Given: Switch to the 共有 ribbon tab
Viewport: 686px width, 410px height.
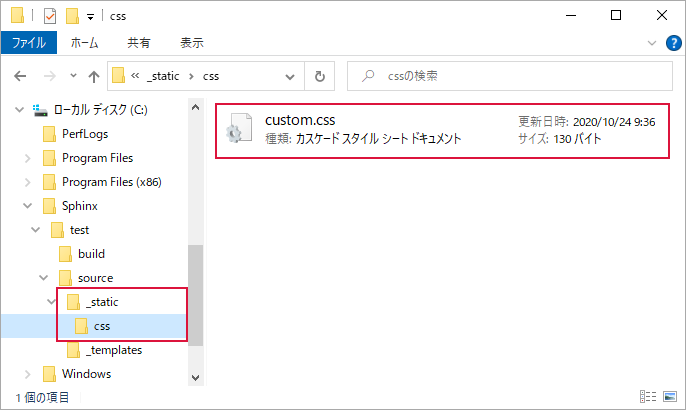Looking at the screenshot, I should (139, 43).
